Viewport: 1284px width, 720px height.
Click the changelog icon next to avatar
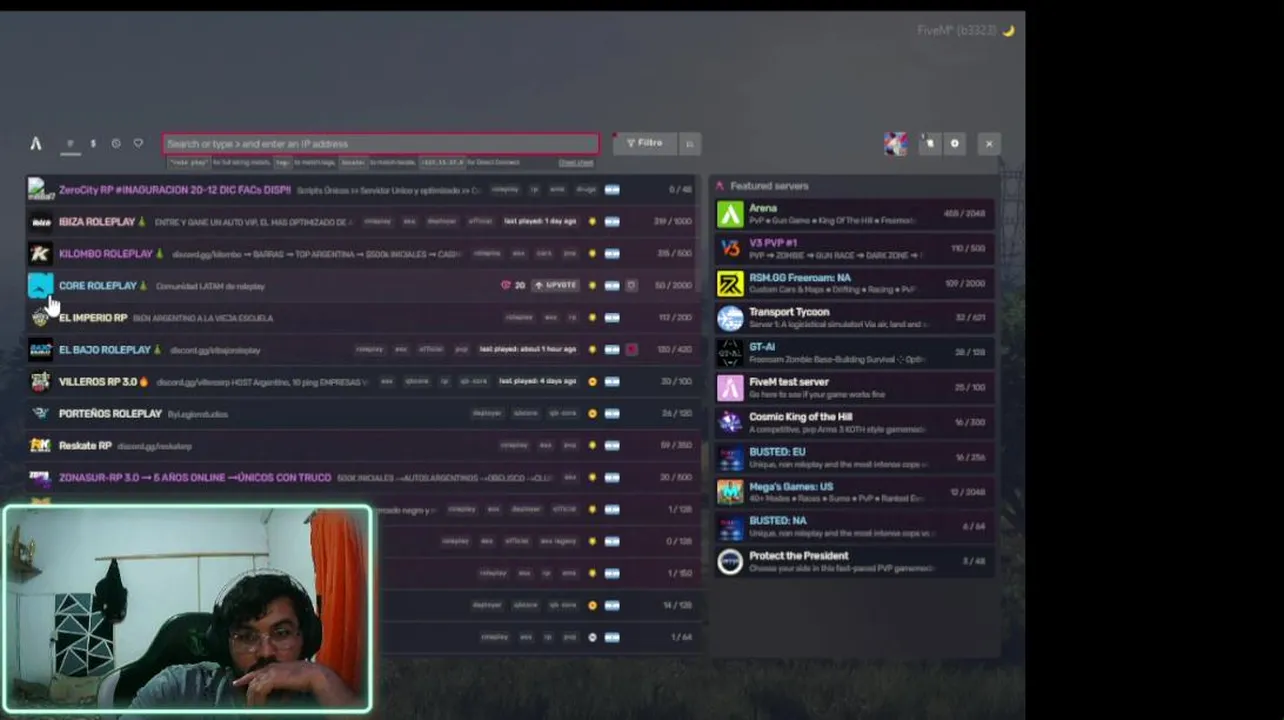(x=929, y=144)
